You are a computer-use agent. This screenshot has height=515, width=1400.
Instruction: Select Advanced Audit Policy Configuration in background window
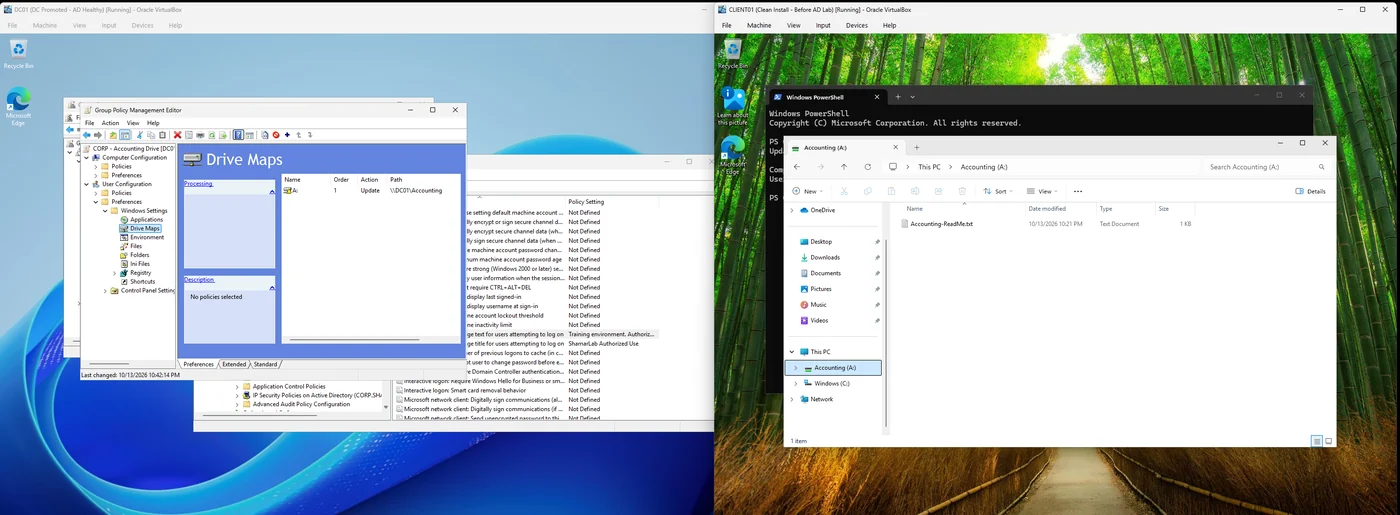[x=301, y=404]
